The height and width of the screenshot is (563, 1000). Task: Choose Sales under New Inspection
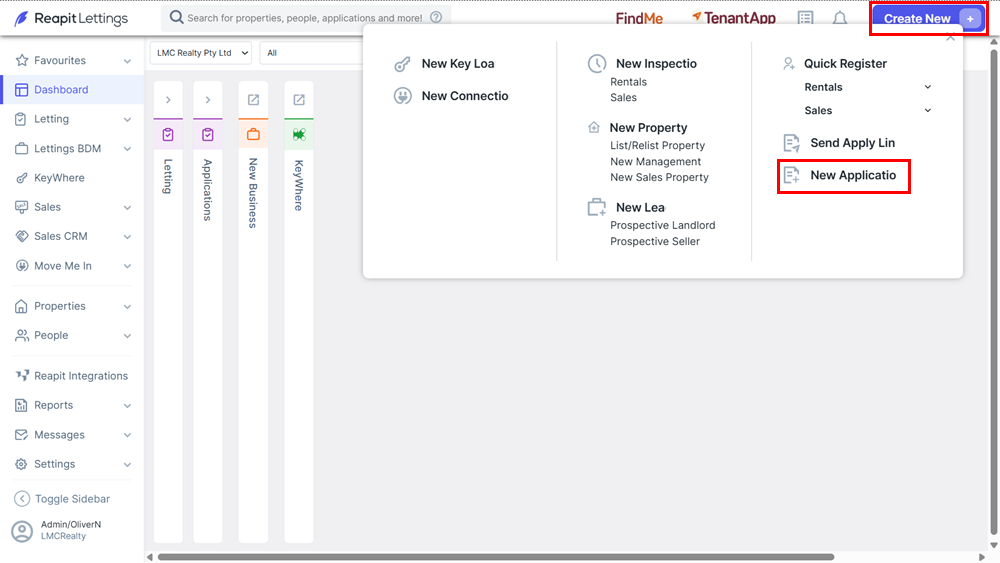pyautogui.click(x=623, y=98)
